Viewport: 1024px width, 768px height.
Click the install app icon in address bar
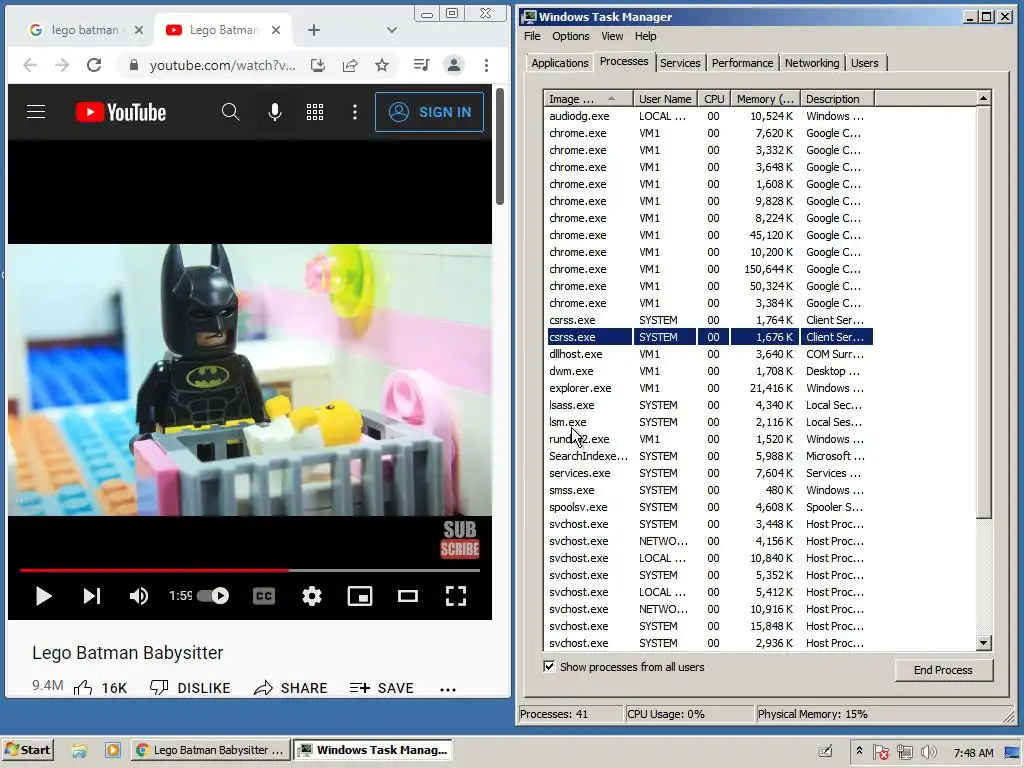(x=318, y=65)
